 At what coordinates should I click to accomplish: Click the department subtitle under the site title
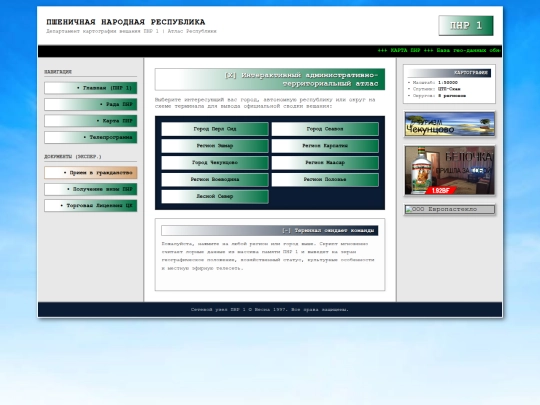click(x=131, y=31)
